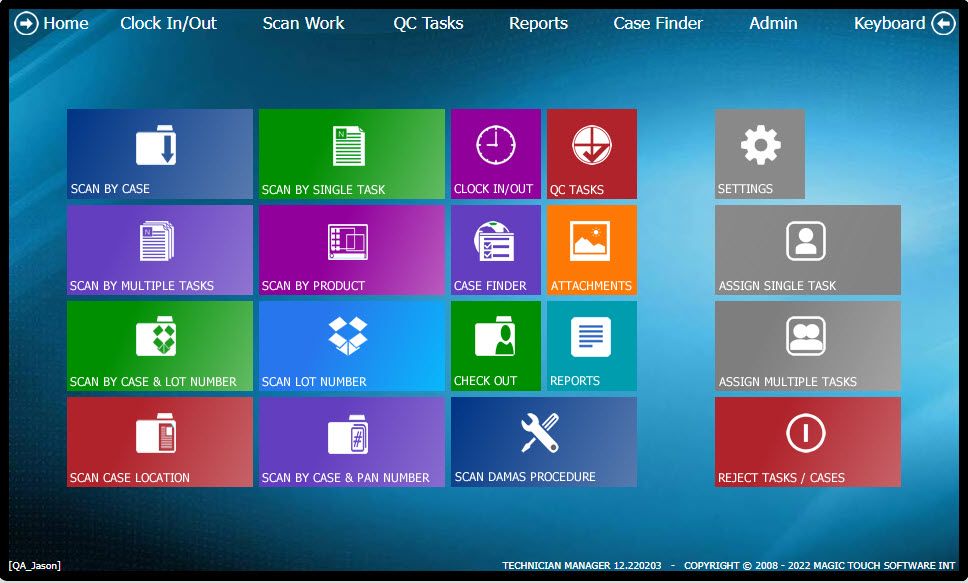Open the Case Finder tile
The height and width of the screenshot is (583, 968).
click(495, 250)
